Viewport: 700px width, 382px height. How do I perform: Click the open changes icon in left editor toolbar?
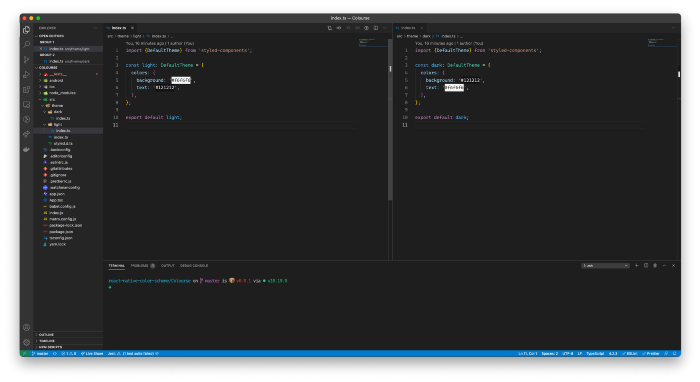[329, 28]
